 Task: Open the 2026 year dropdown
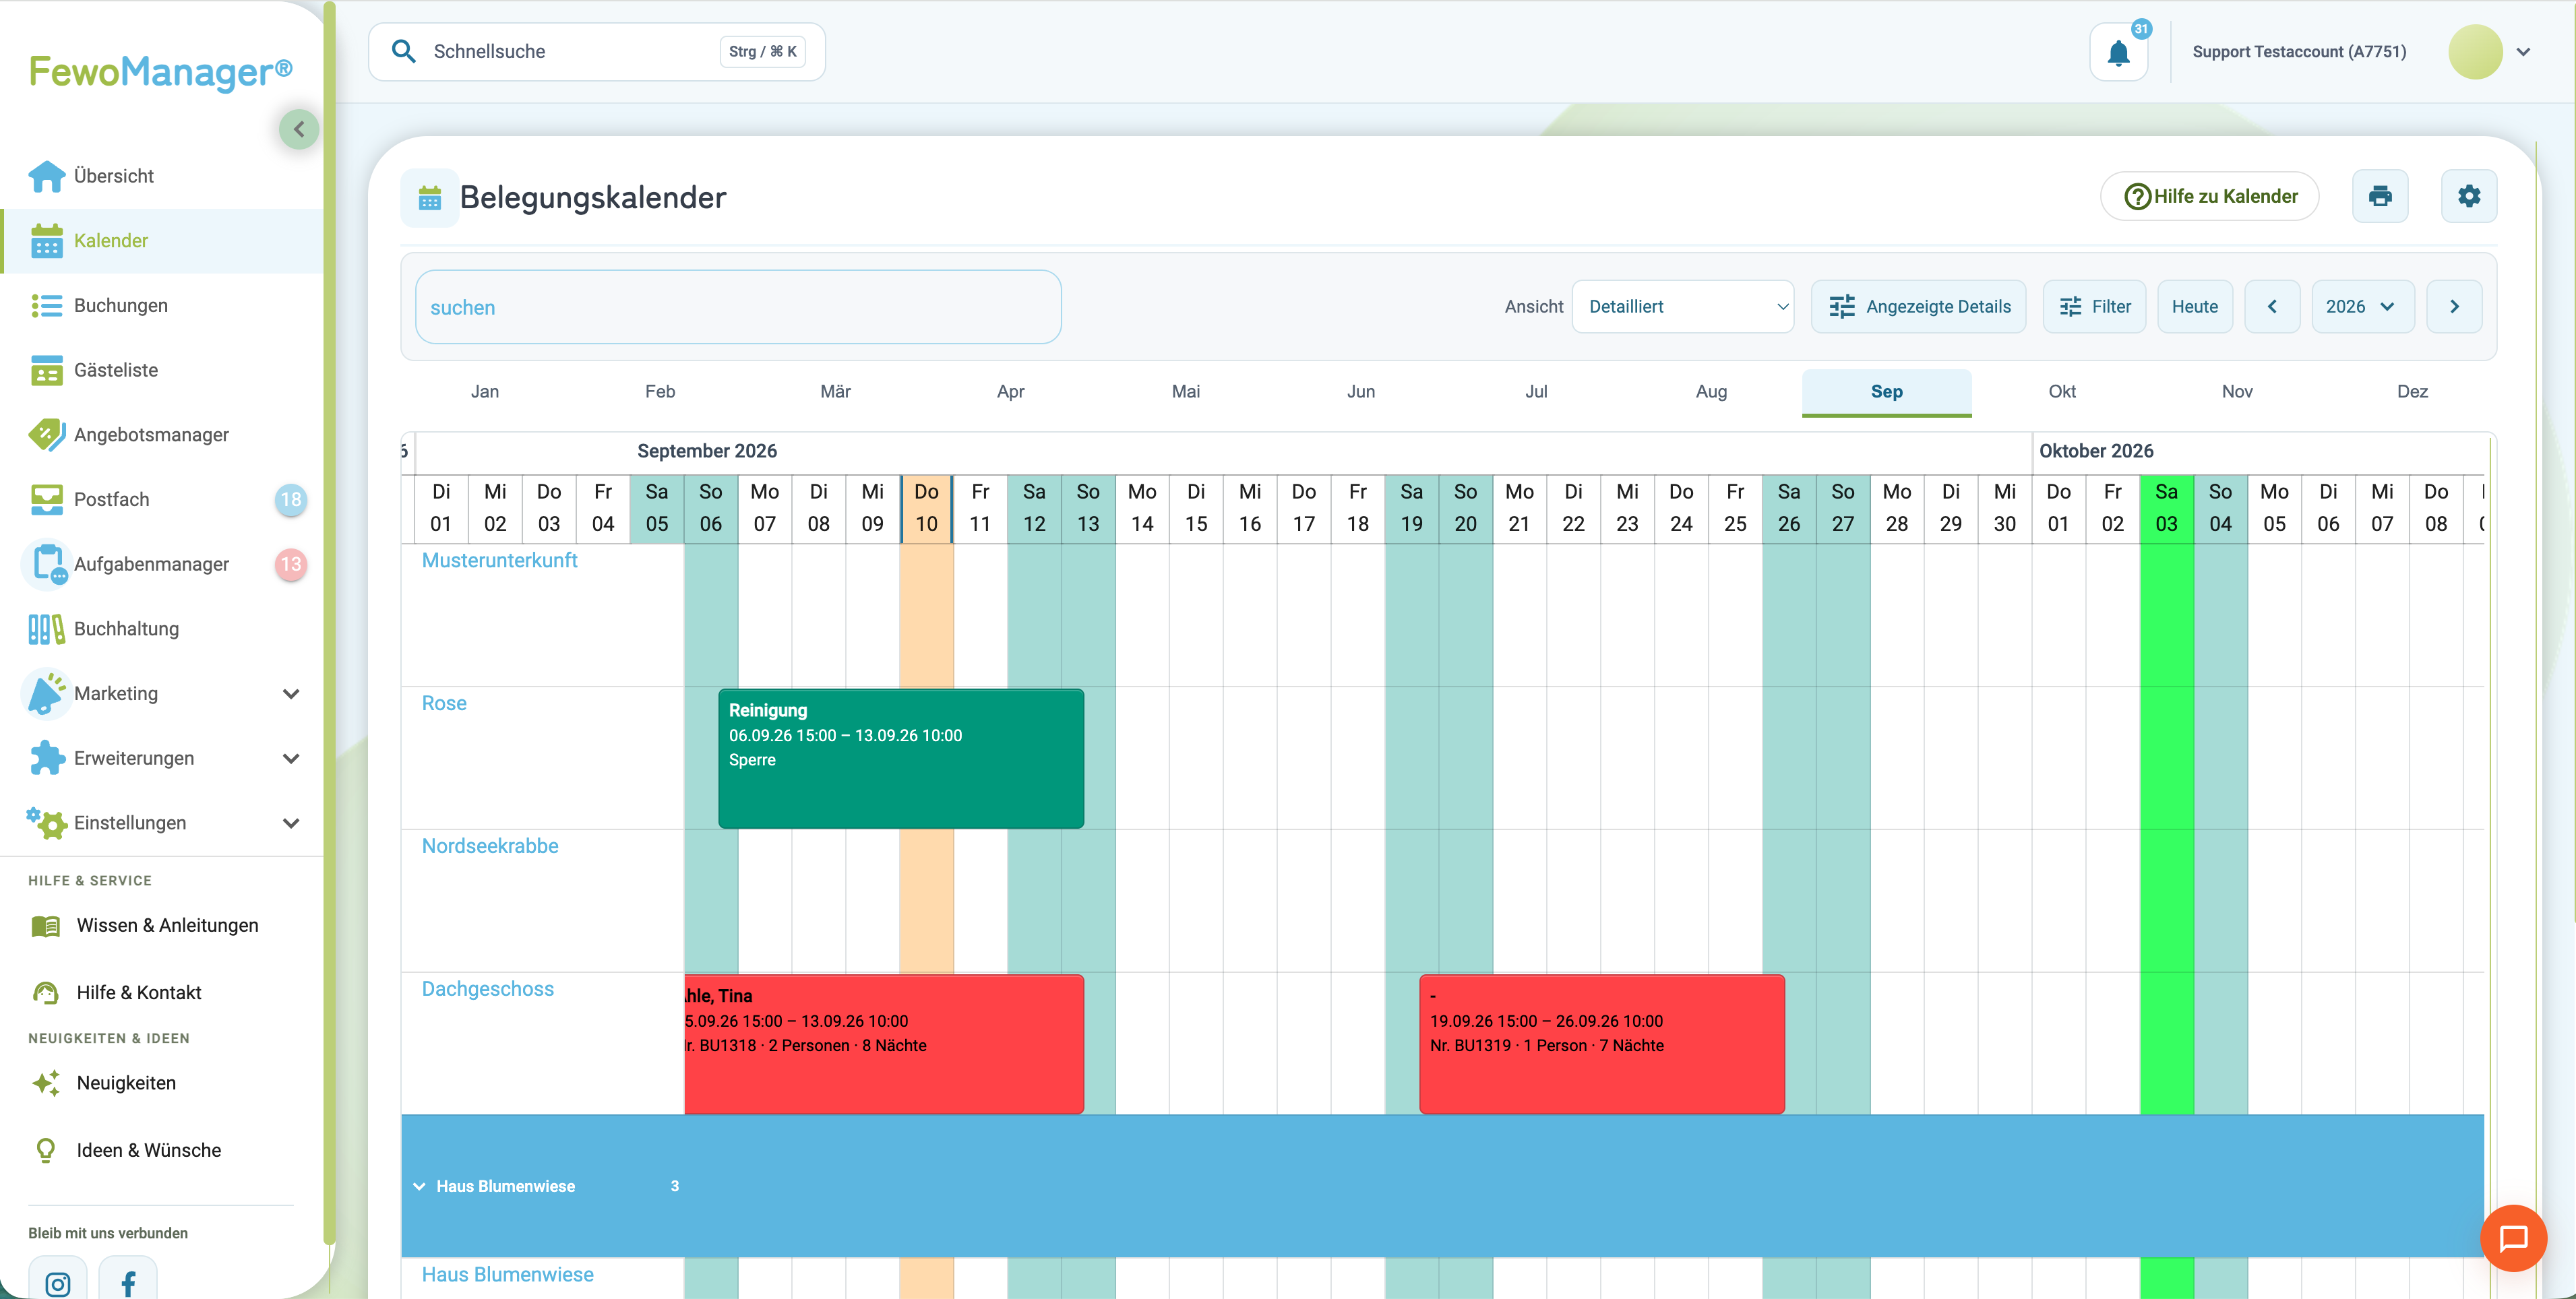(2363, 307)
